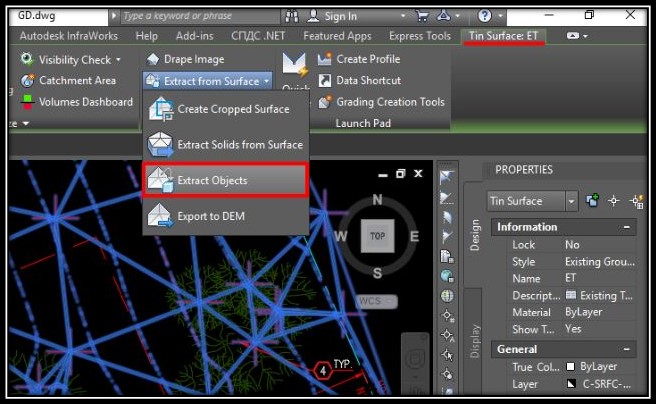The image size is (656, 404).
Task: Click West compass letter on ViewCube
Action: click(x=341, y=236)
